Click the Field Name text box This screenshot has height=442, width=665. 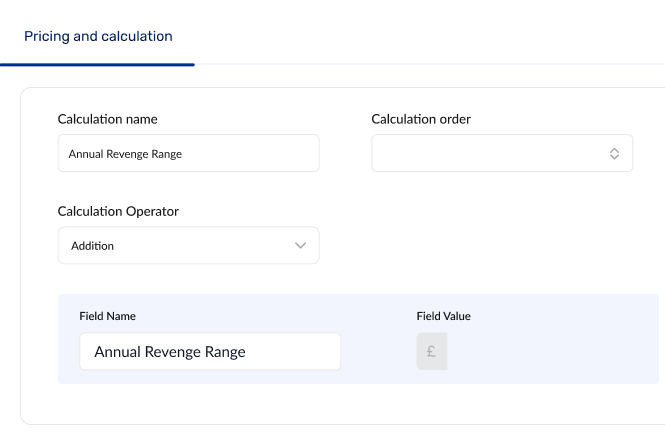(x=210, y=352)
